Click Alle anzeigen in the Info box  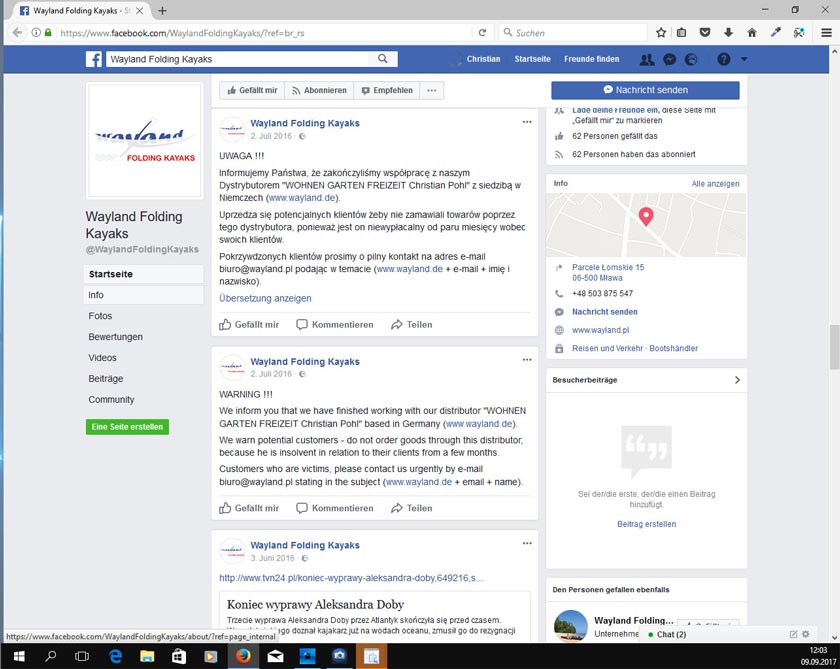coord(715,184)
